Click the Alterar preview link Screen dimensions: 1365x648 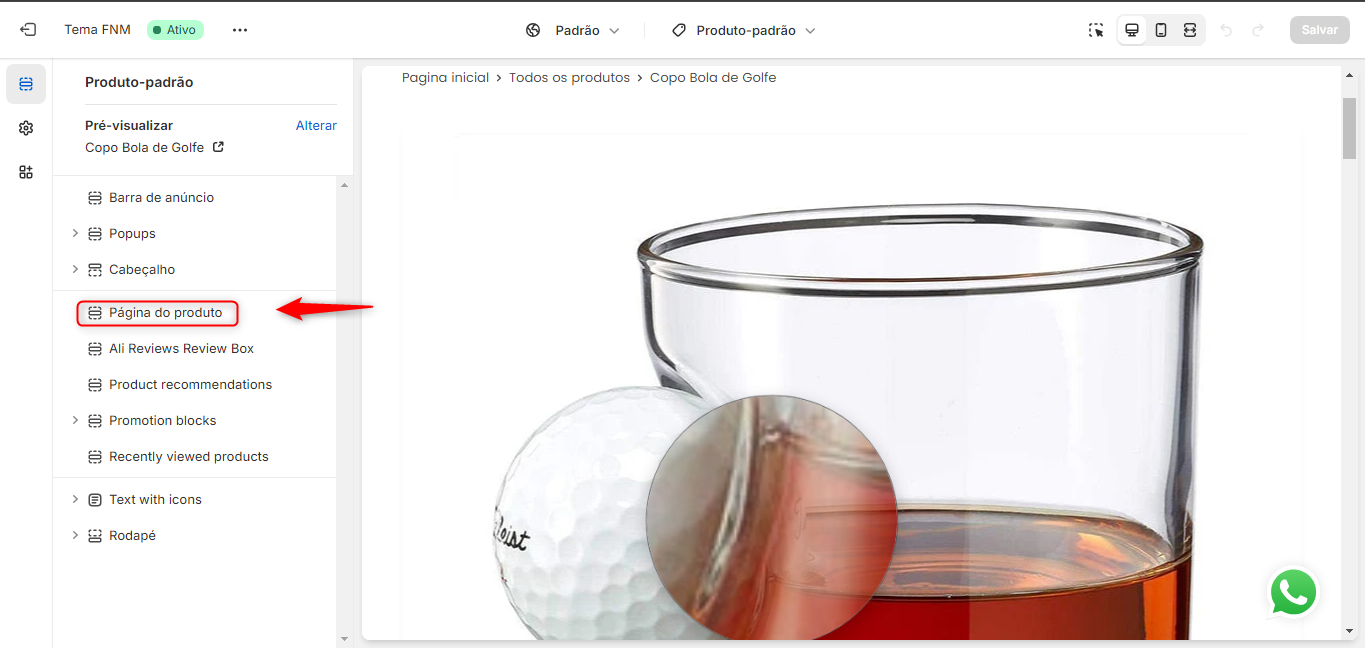(316, 125)
